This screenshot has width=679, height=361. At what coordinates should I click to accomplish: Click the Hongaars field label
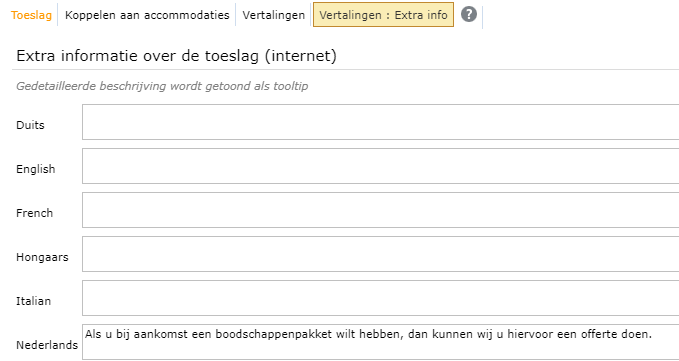point(42,258)
